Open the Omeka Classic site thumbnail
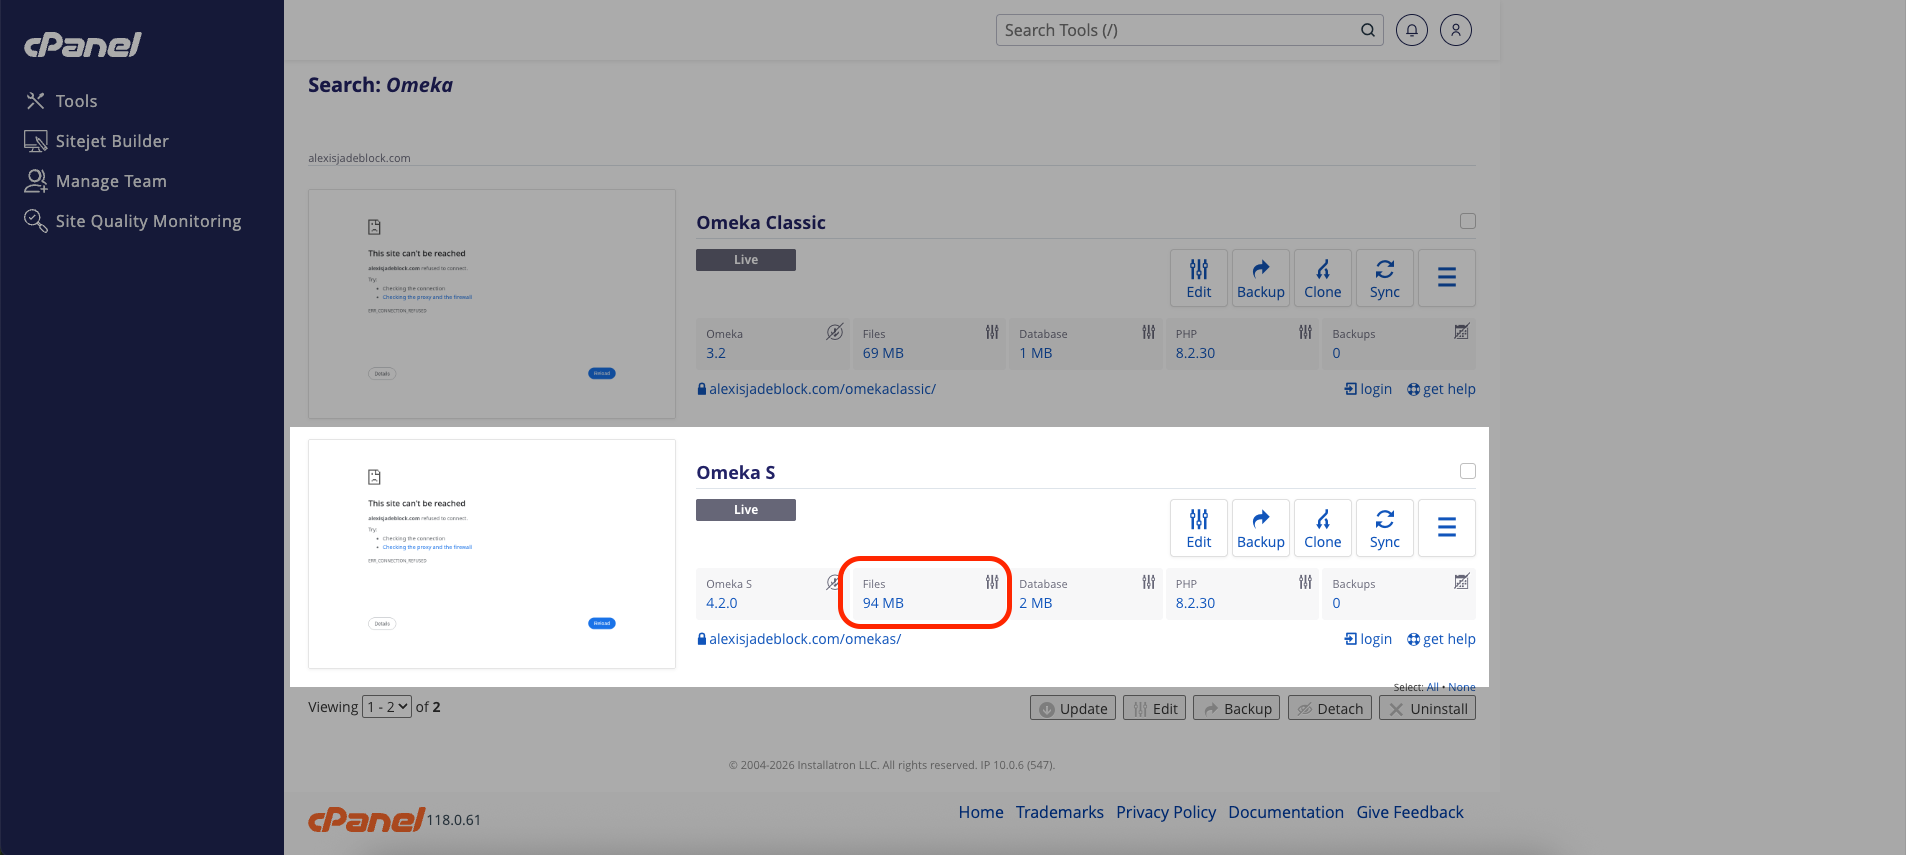This screenshot has width=1906, height=855. pos(492,304)
